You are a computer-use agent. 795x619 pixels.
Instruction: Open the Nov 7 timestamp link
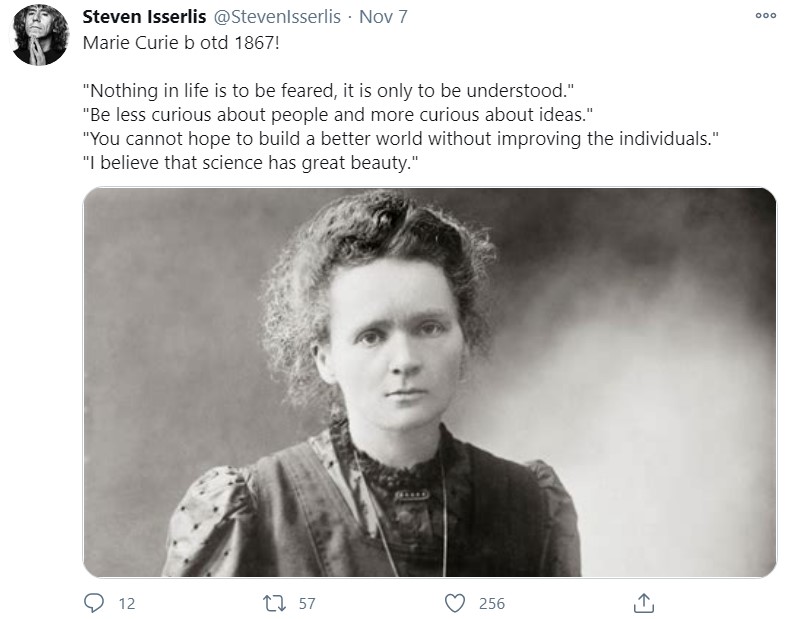point(383,18)
